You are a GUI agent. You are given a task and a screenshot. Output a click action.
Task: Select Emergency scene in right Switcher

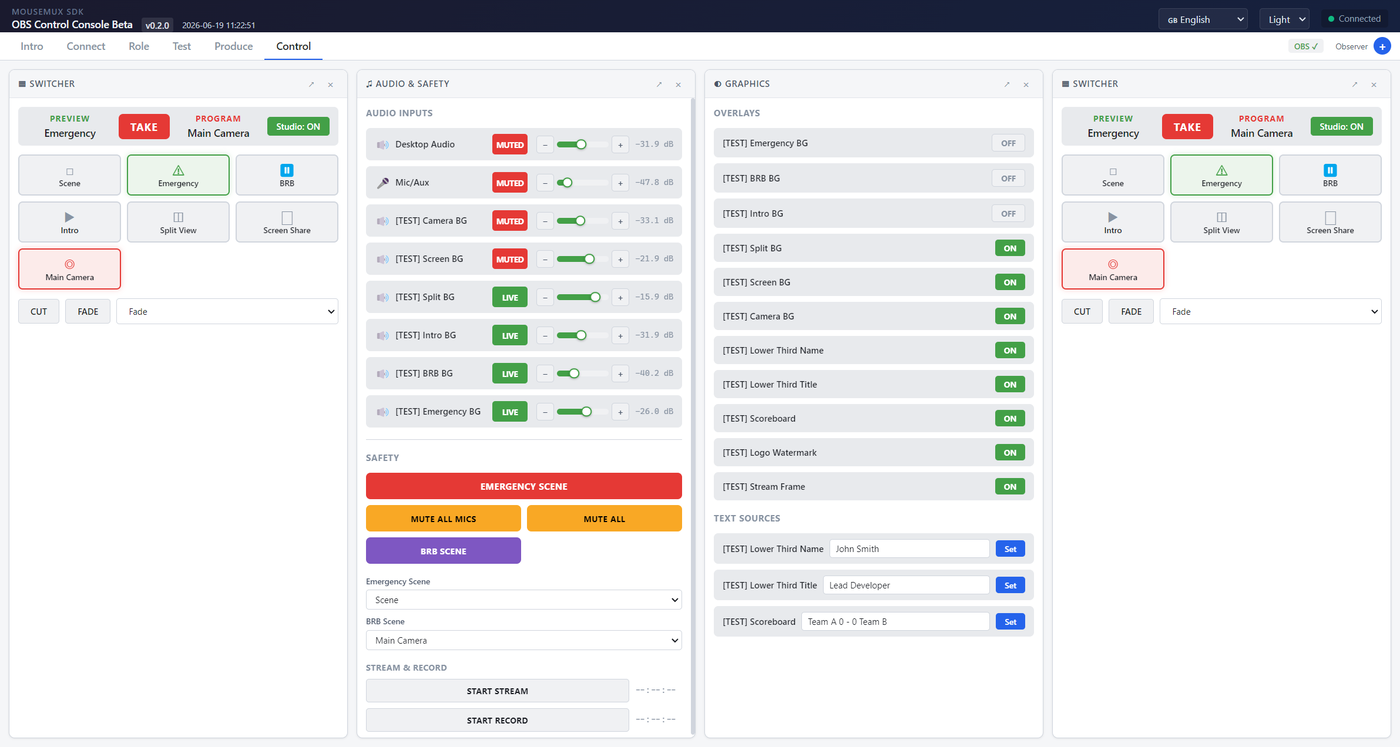(x=1221, y=175)
